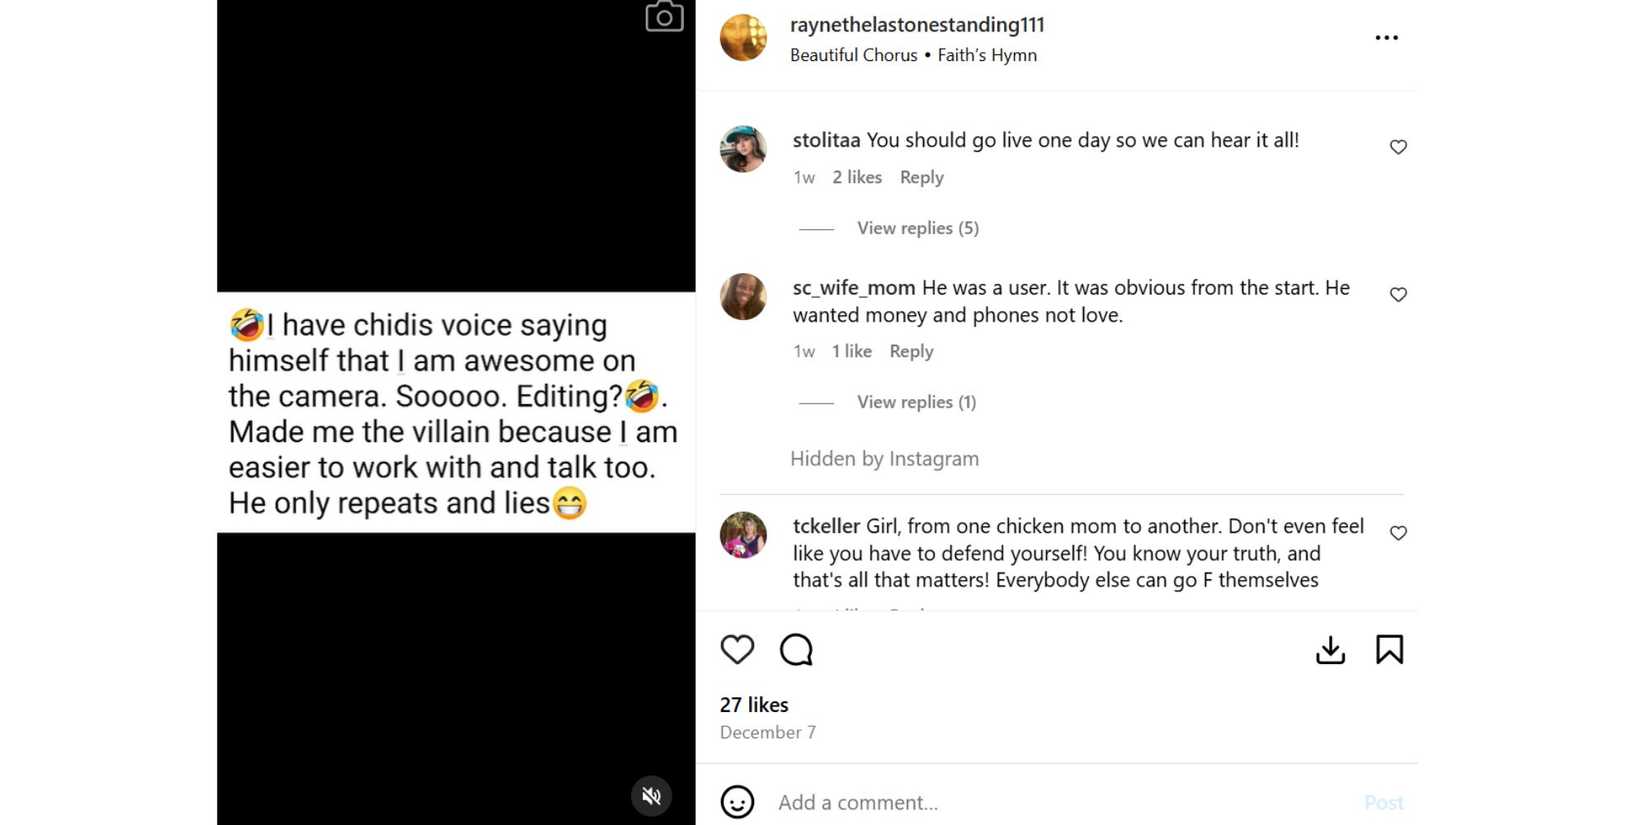Like stolitaa's comment
This screenshot has width=1650, height=825.
pos(1398,147)
